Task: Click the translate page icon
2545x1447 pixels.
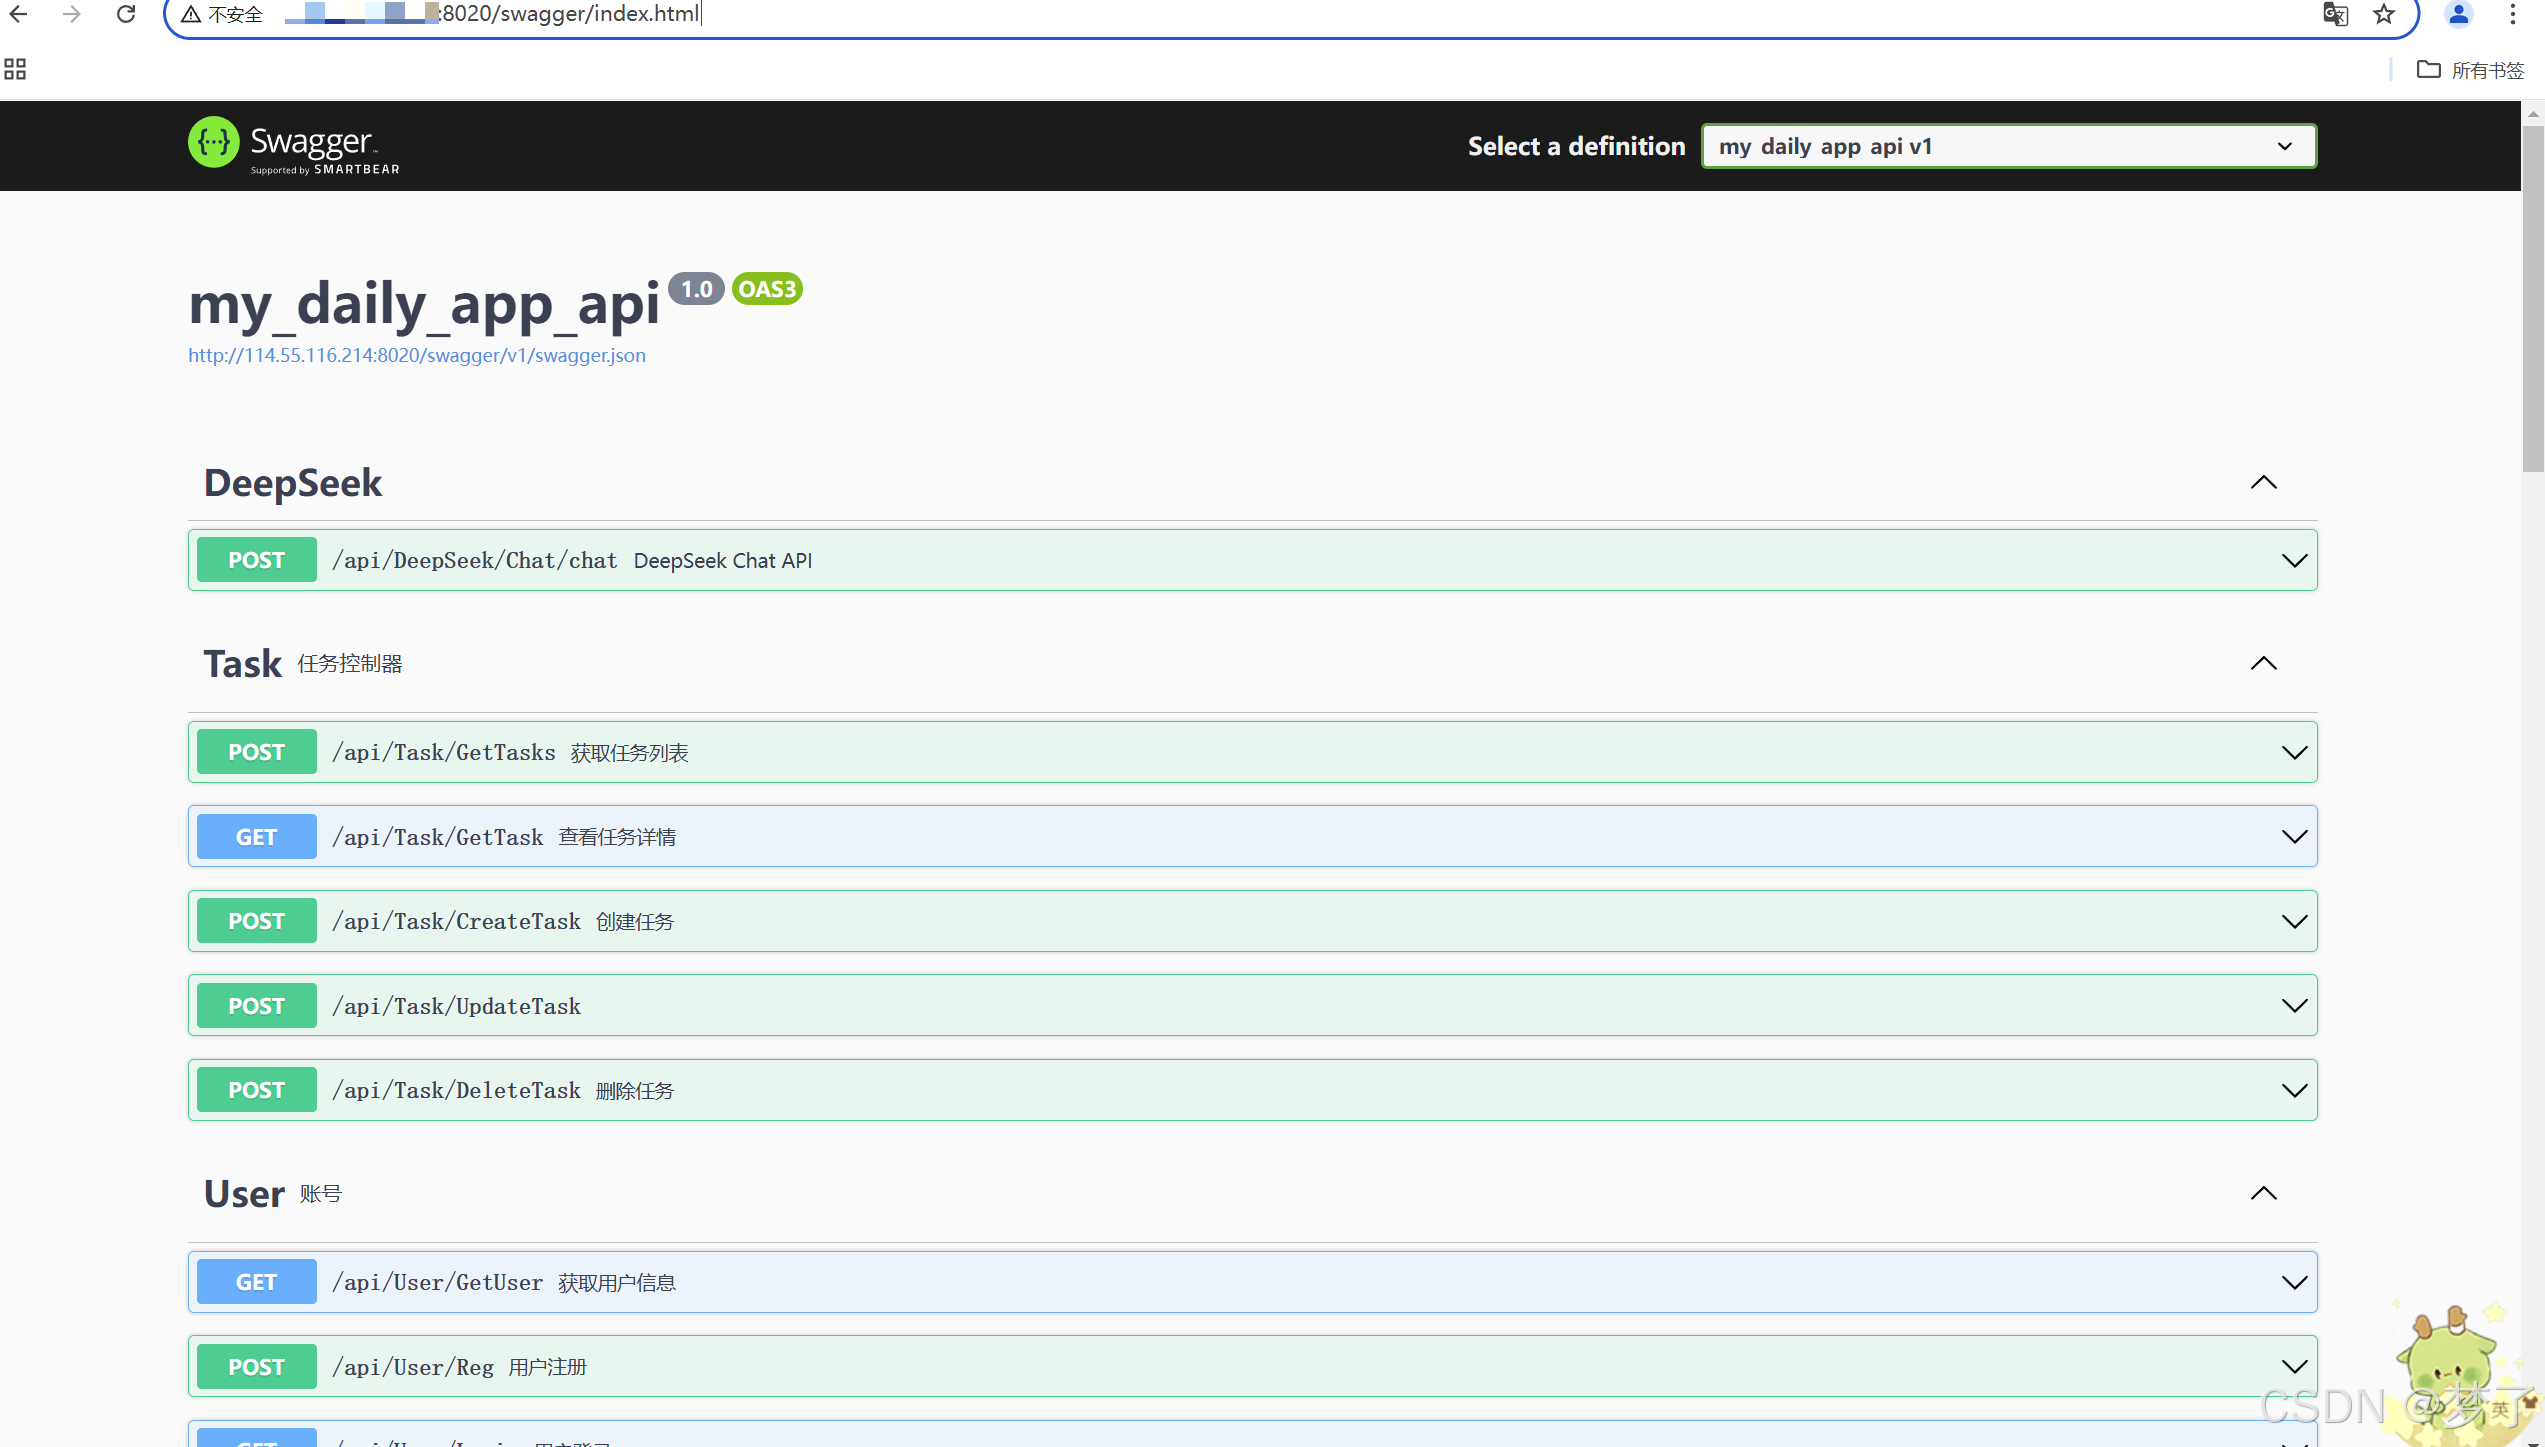Action: 2335,14
